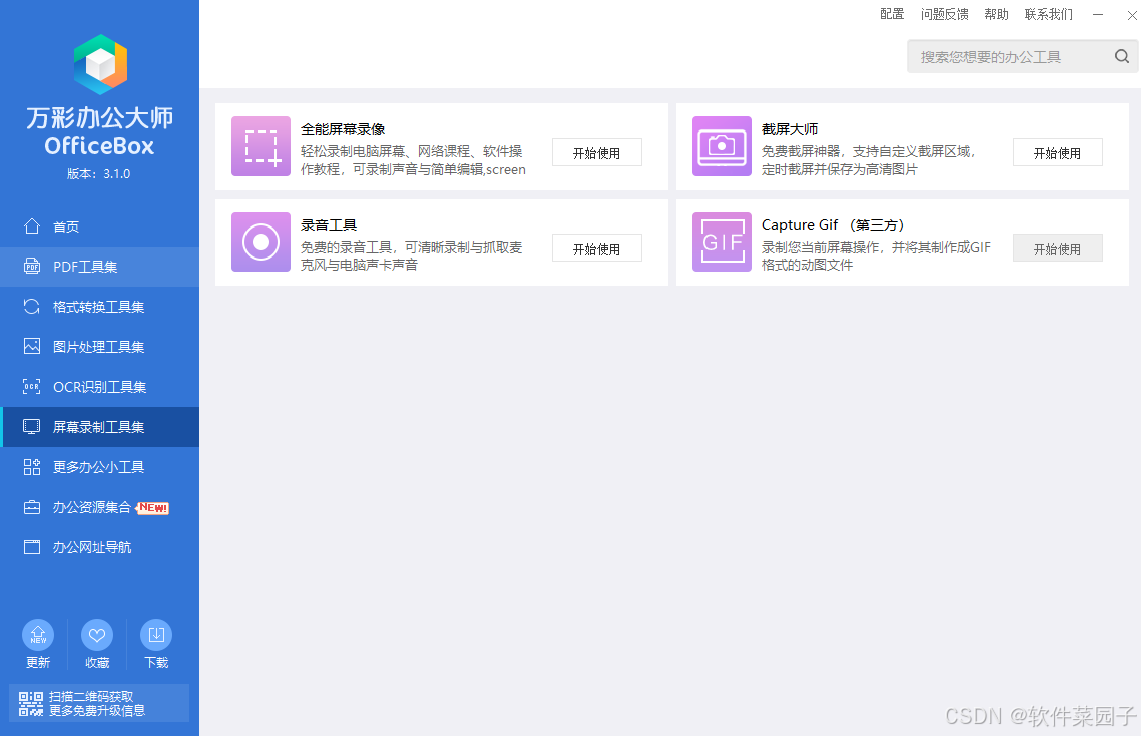Click the search magnifier icon
This screenshot has width=1141, height=736.
tap(1121, 56)
